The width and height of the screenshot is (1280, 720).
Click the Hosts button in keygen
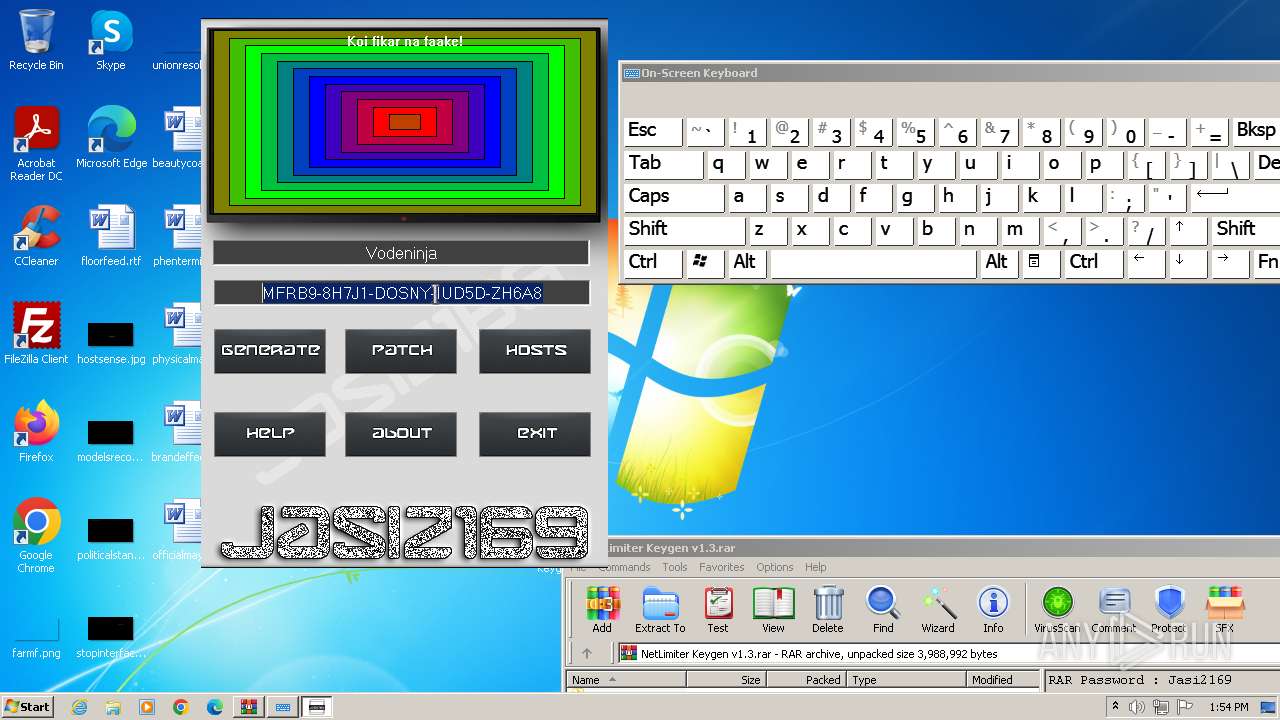pos(535,351)
